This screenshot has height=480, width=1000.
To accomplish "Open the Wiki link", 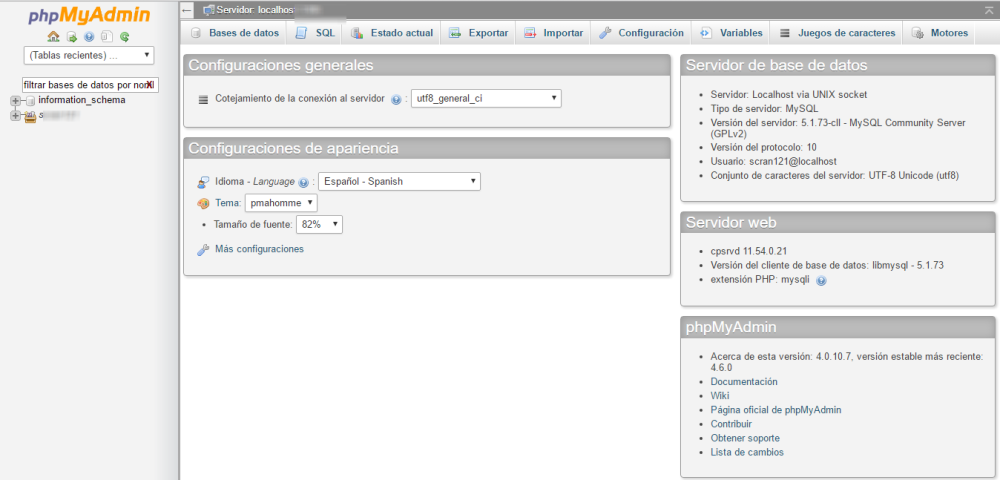I will [721, 395].
